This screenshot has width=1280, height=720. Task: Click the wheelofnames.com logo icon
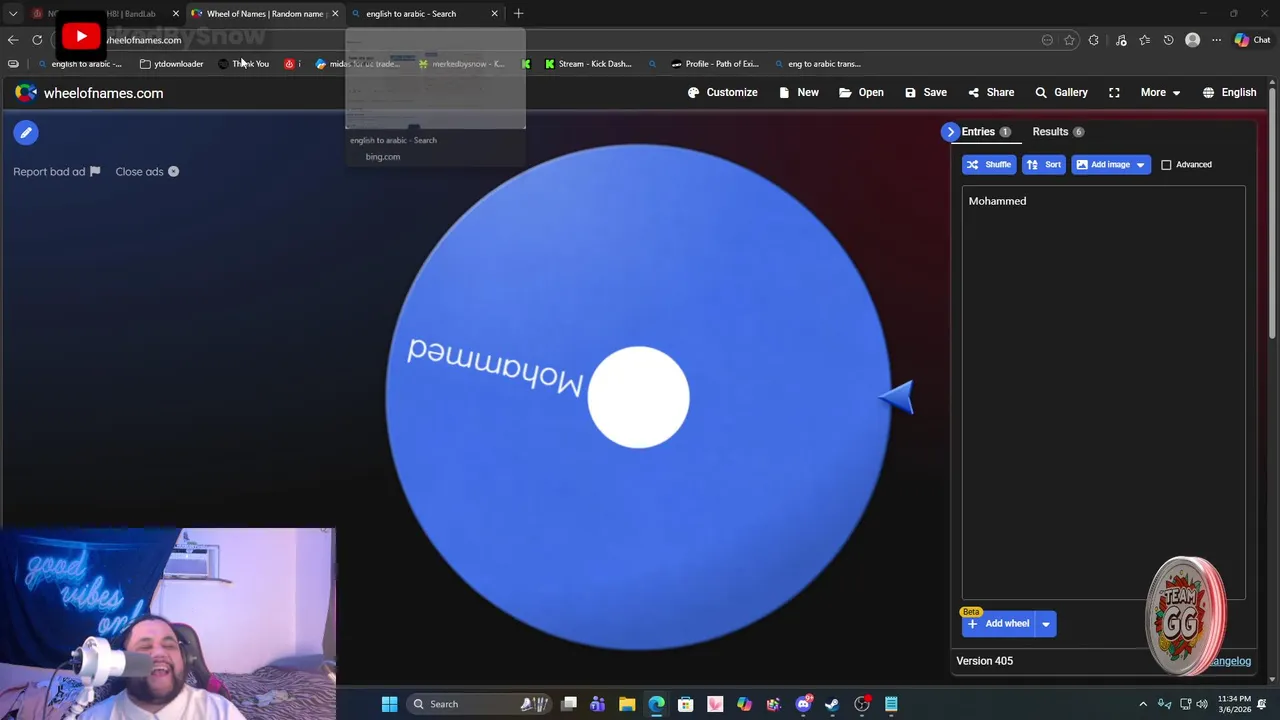coord(26,92)
